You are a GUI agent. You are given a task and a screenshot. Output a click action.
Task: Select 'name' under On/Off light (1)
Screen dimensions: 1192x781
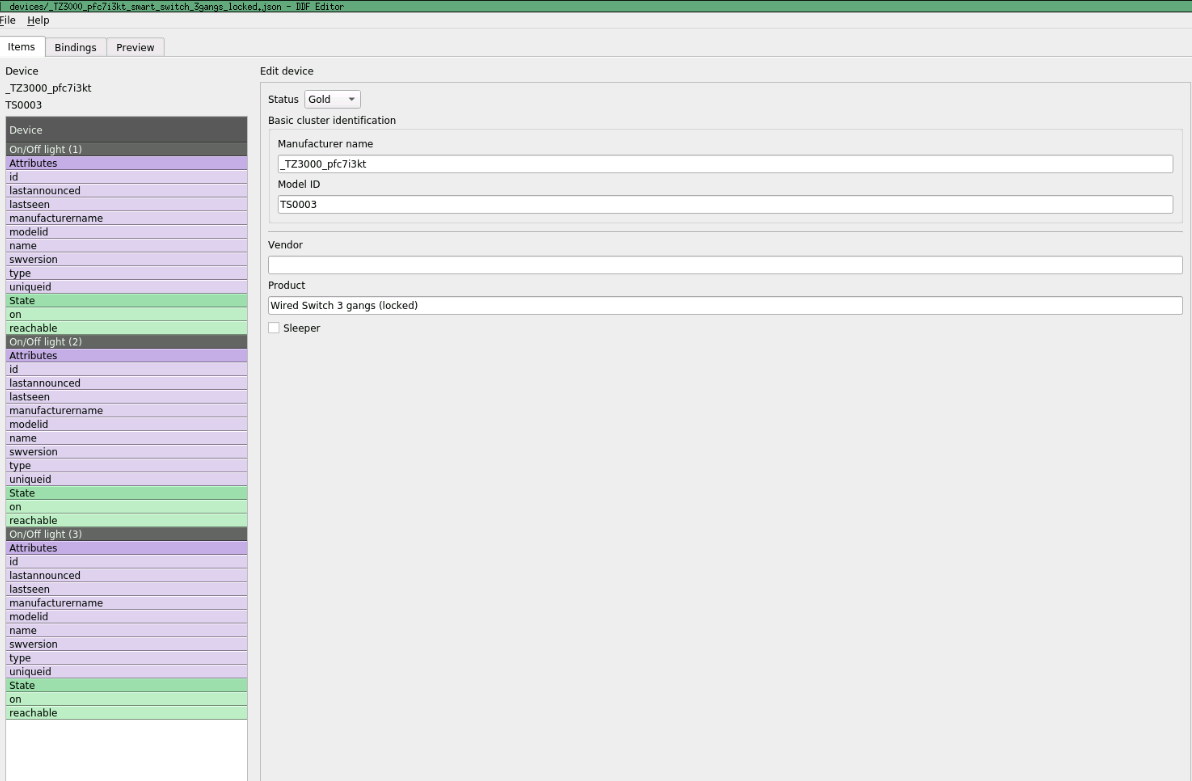pos(126,246)
